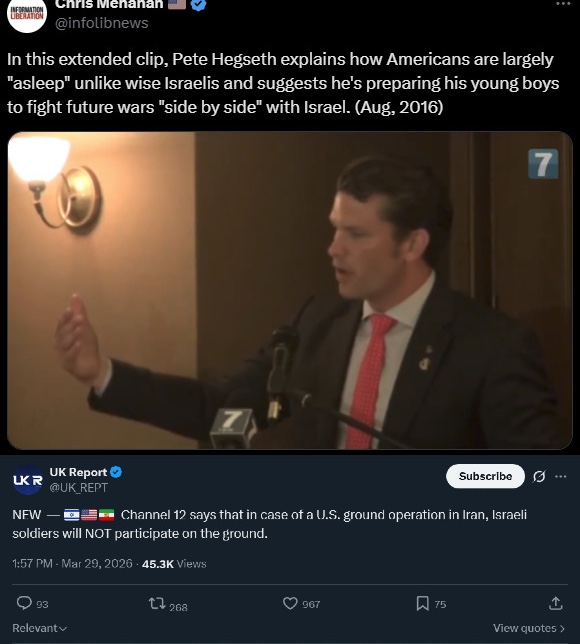Viewport: 580px width, 644px height.
Task: Click the 45.3K Views count
Action: click(174, 564)
